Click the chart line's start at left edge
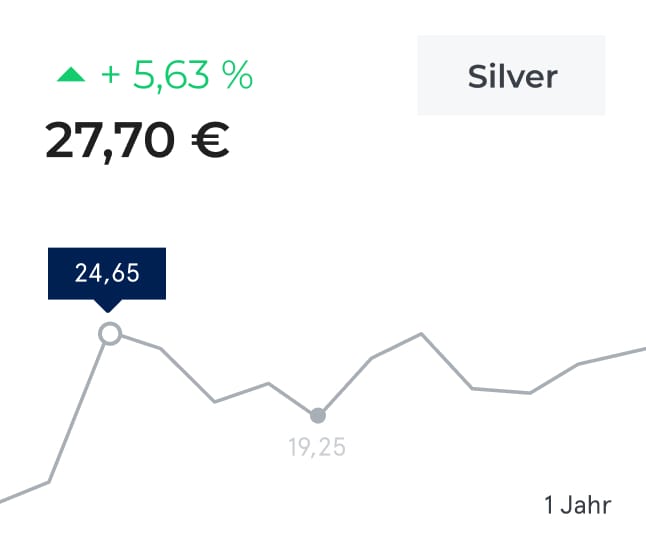Image resolution: width=646 pixels, height=547 pixels. coord(3,499)
